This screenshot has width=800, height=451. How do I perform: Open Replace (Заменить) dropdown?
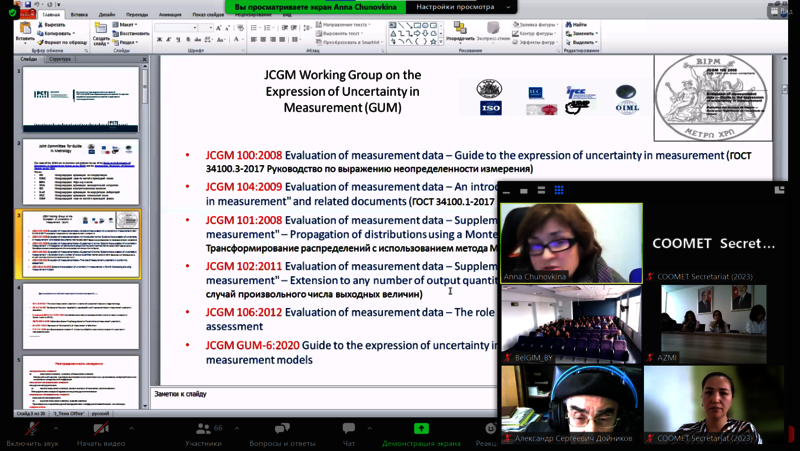point(582,34)
